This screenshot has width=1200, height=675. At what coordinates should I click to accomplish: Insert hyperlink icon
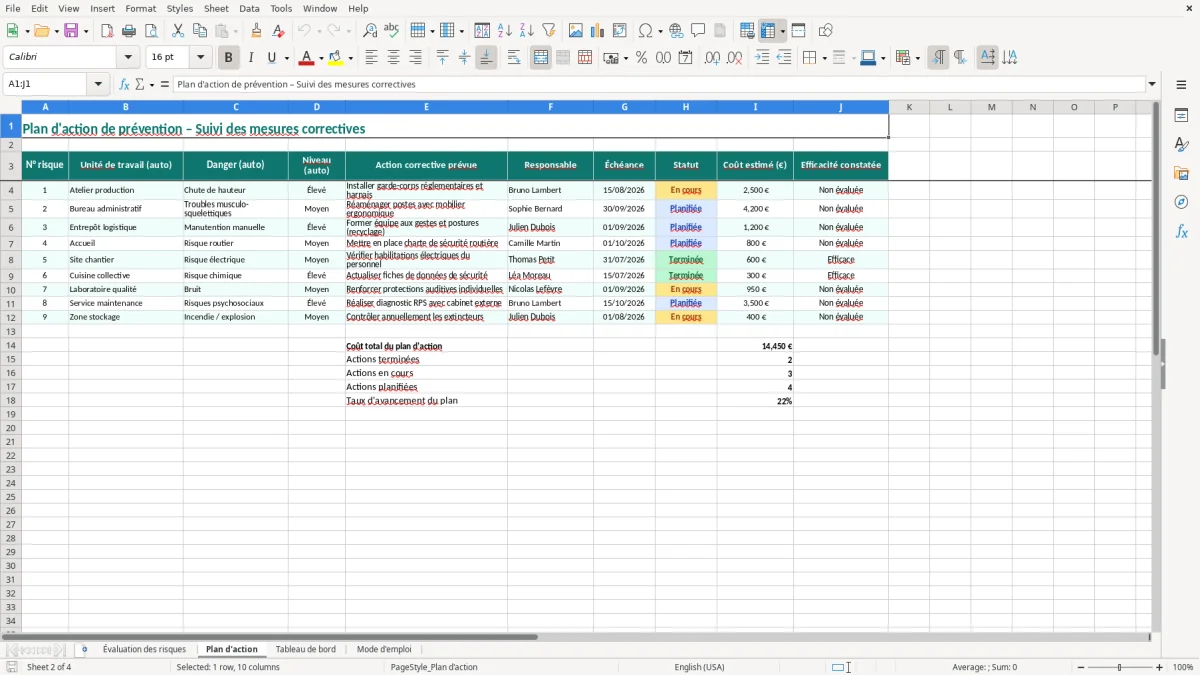coord(676,31)
